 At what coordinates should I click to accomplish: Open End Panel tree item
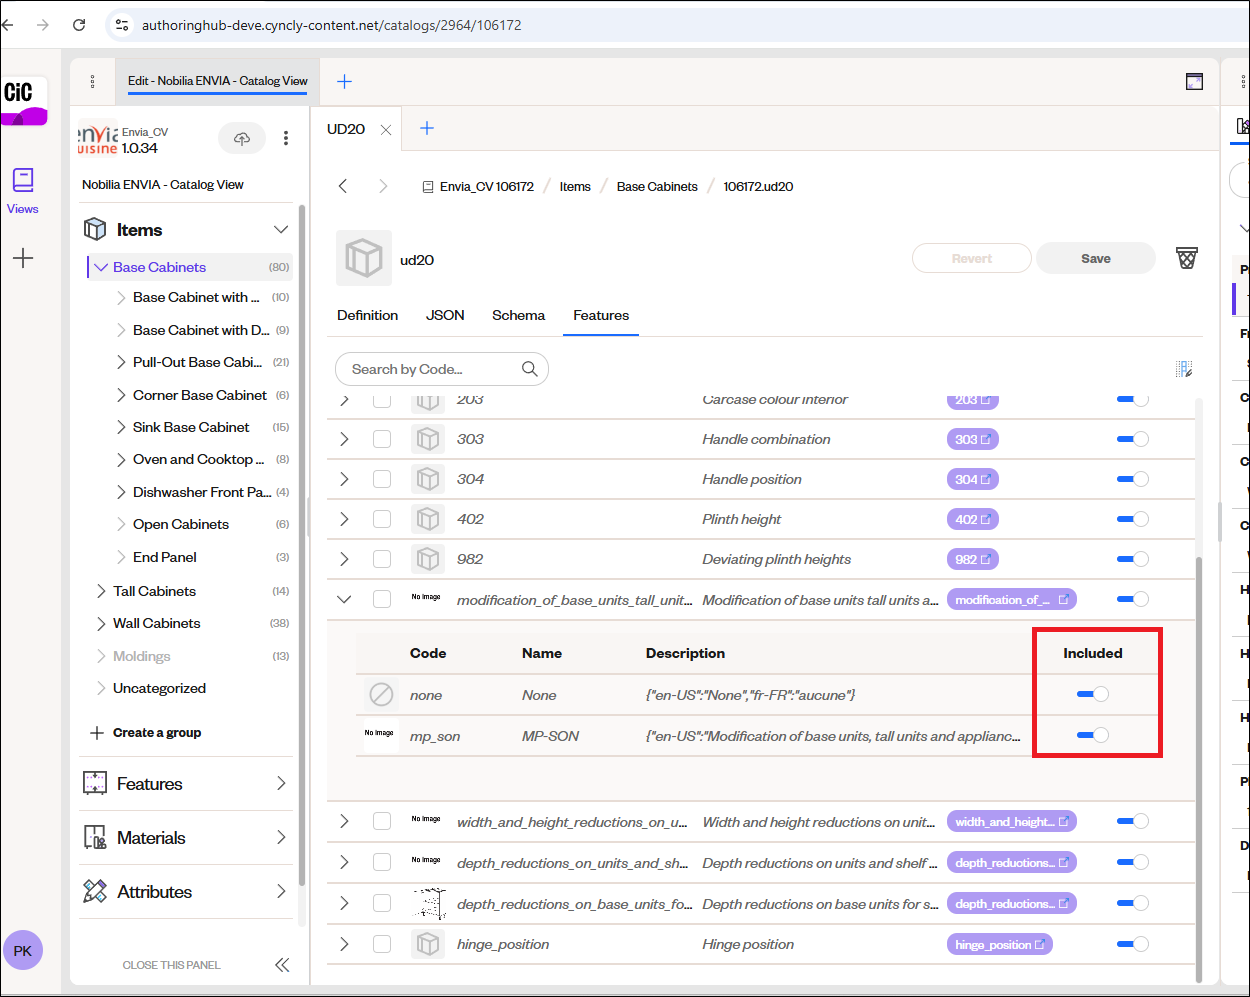165,557
